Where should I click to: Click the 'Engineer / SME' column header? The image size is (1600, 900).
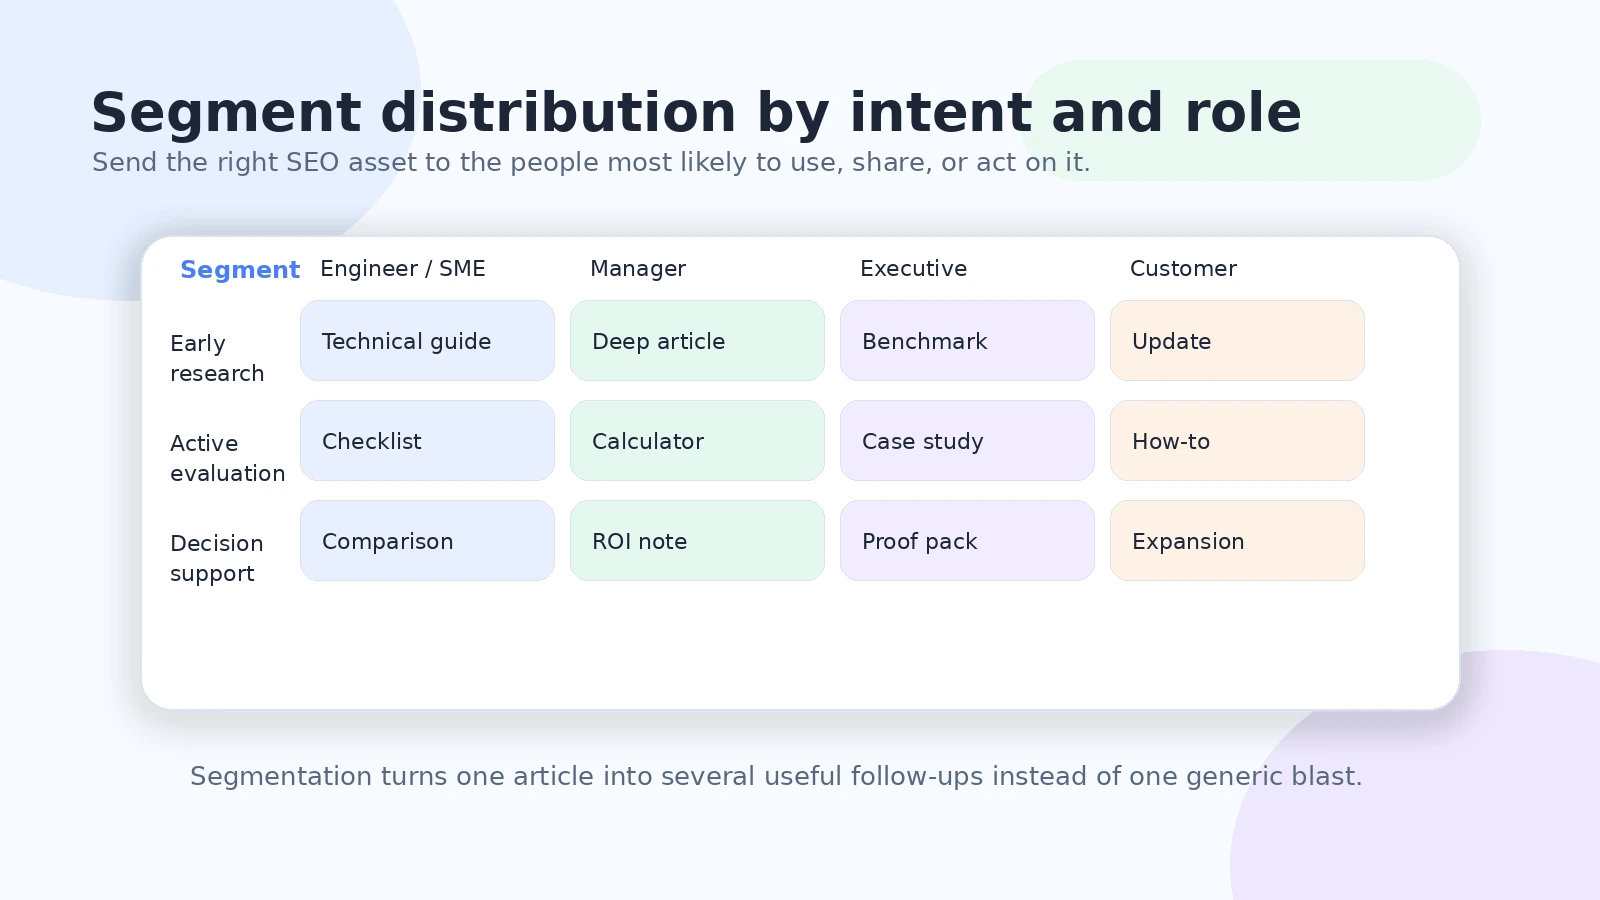[x=403, y=269]
